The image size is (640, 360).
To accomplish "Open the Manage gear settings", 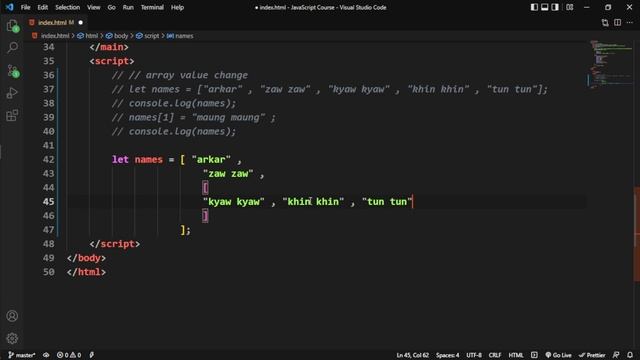I will [x=12, y=338].
